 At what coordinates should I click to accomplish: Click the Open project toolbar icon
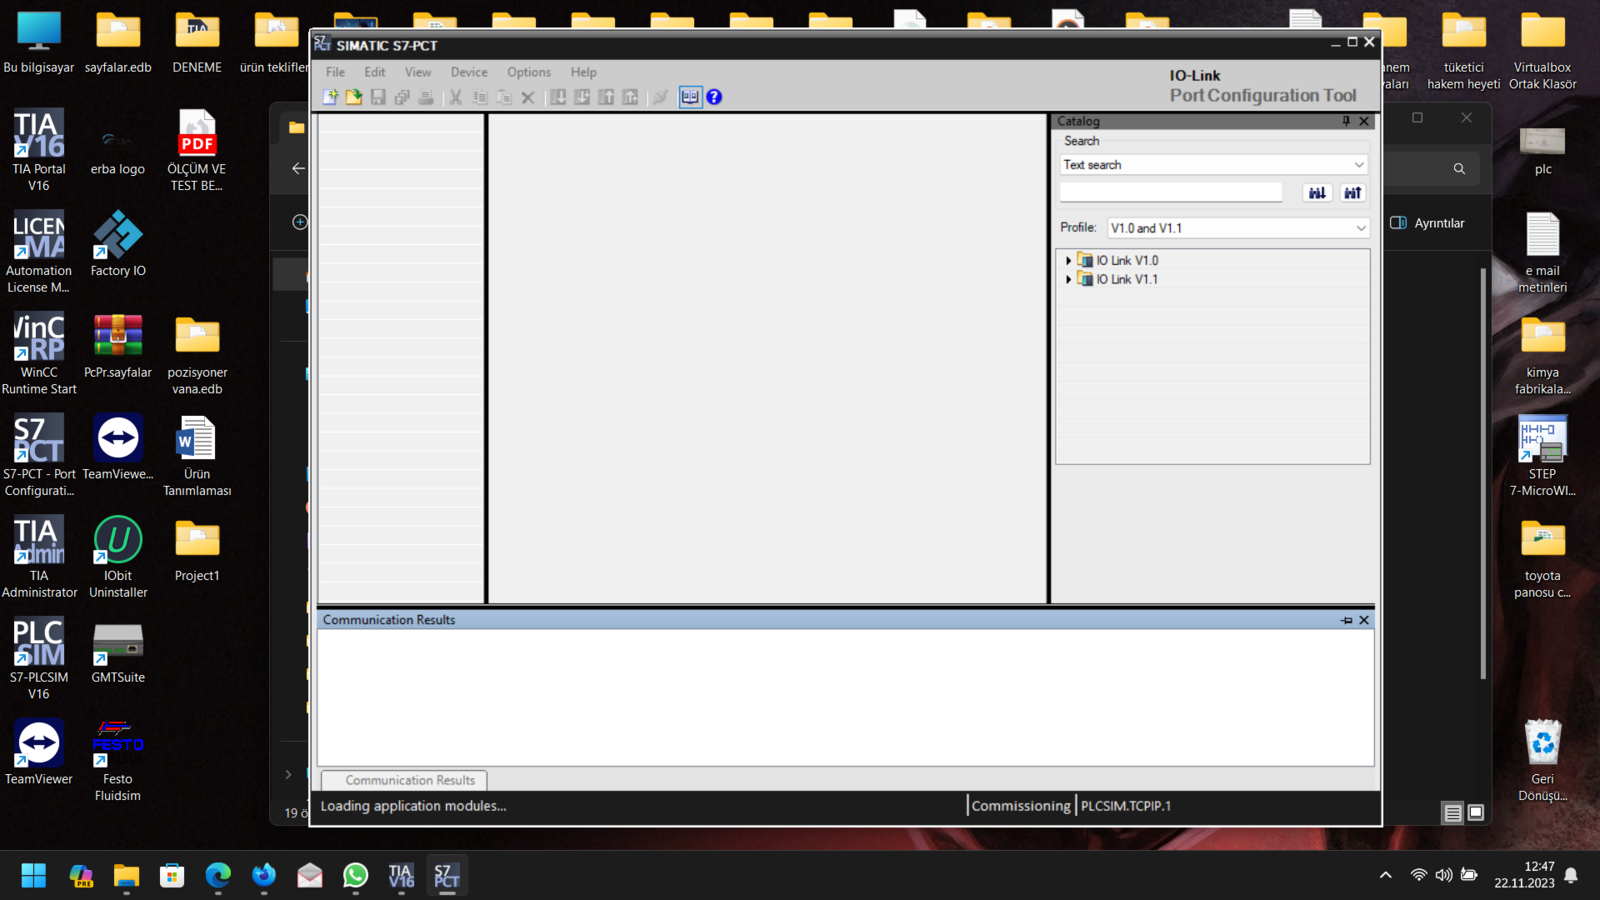point(354,97)
